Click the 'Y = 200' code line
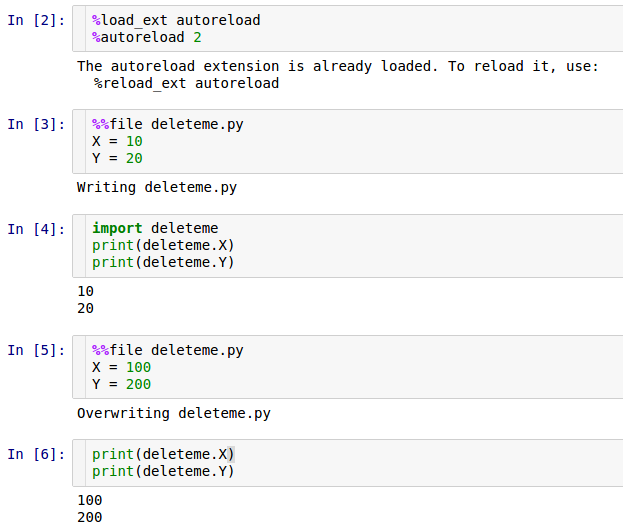623x531 pixels. 121,384
